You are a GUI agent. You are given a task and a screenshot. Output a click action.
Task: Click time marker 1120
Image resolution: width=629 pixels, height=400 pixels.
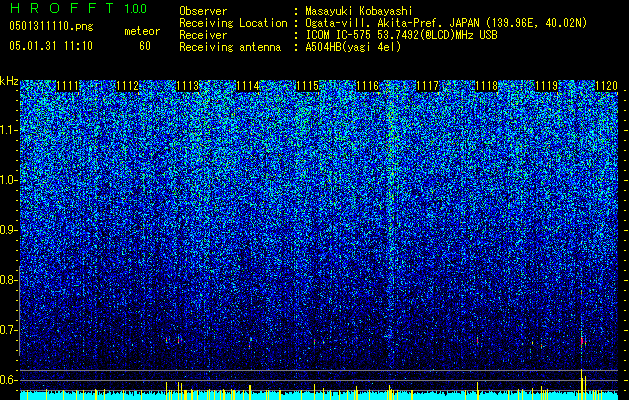tap(607, 86)
